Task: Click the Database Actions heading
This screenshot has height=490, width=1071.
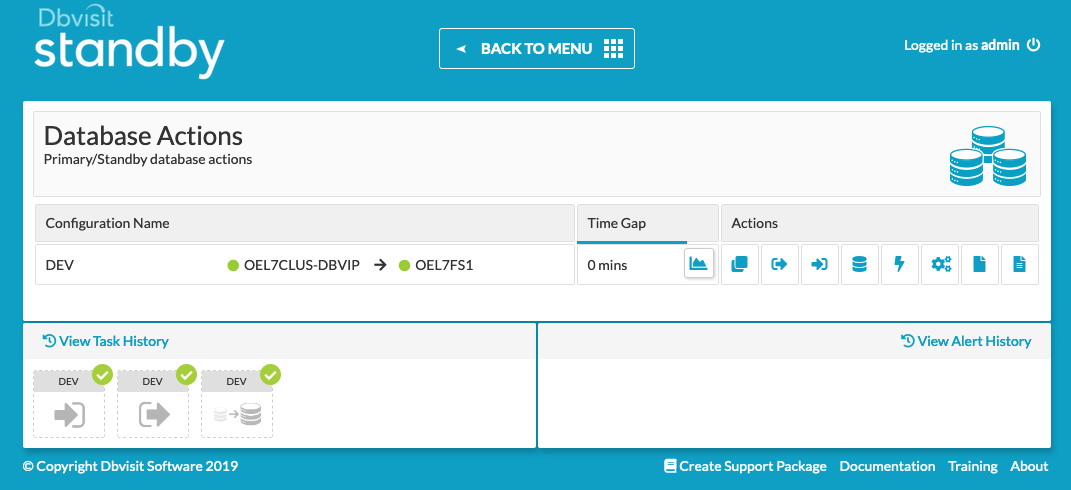Action: pyautogui.click(x=143, y=136)
